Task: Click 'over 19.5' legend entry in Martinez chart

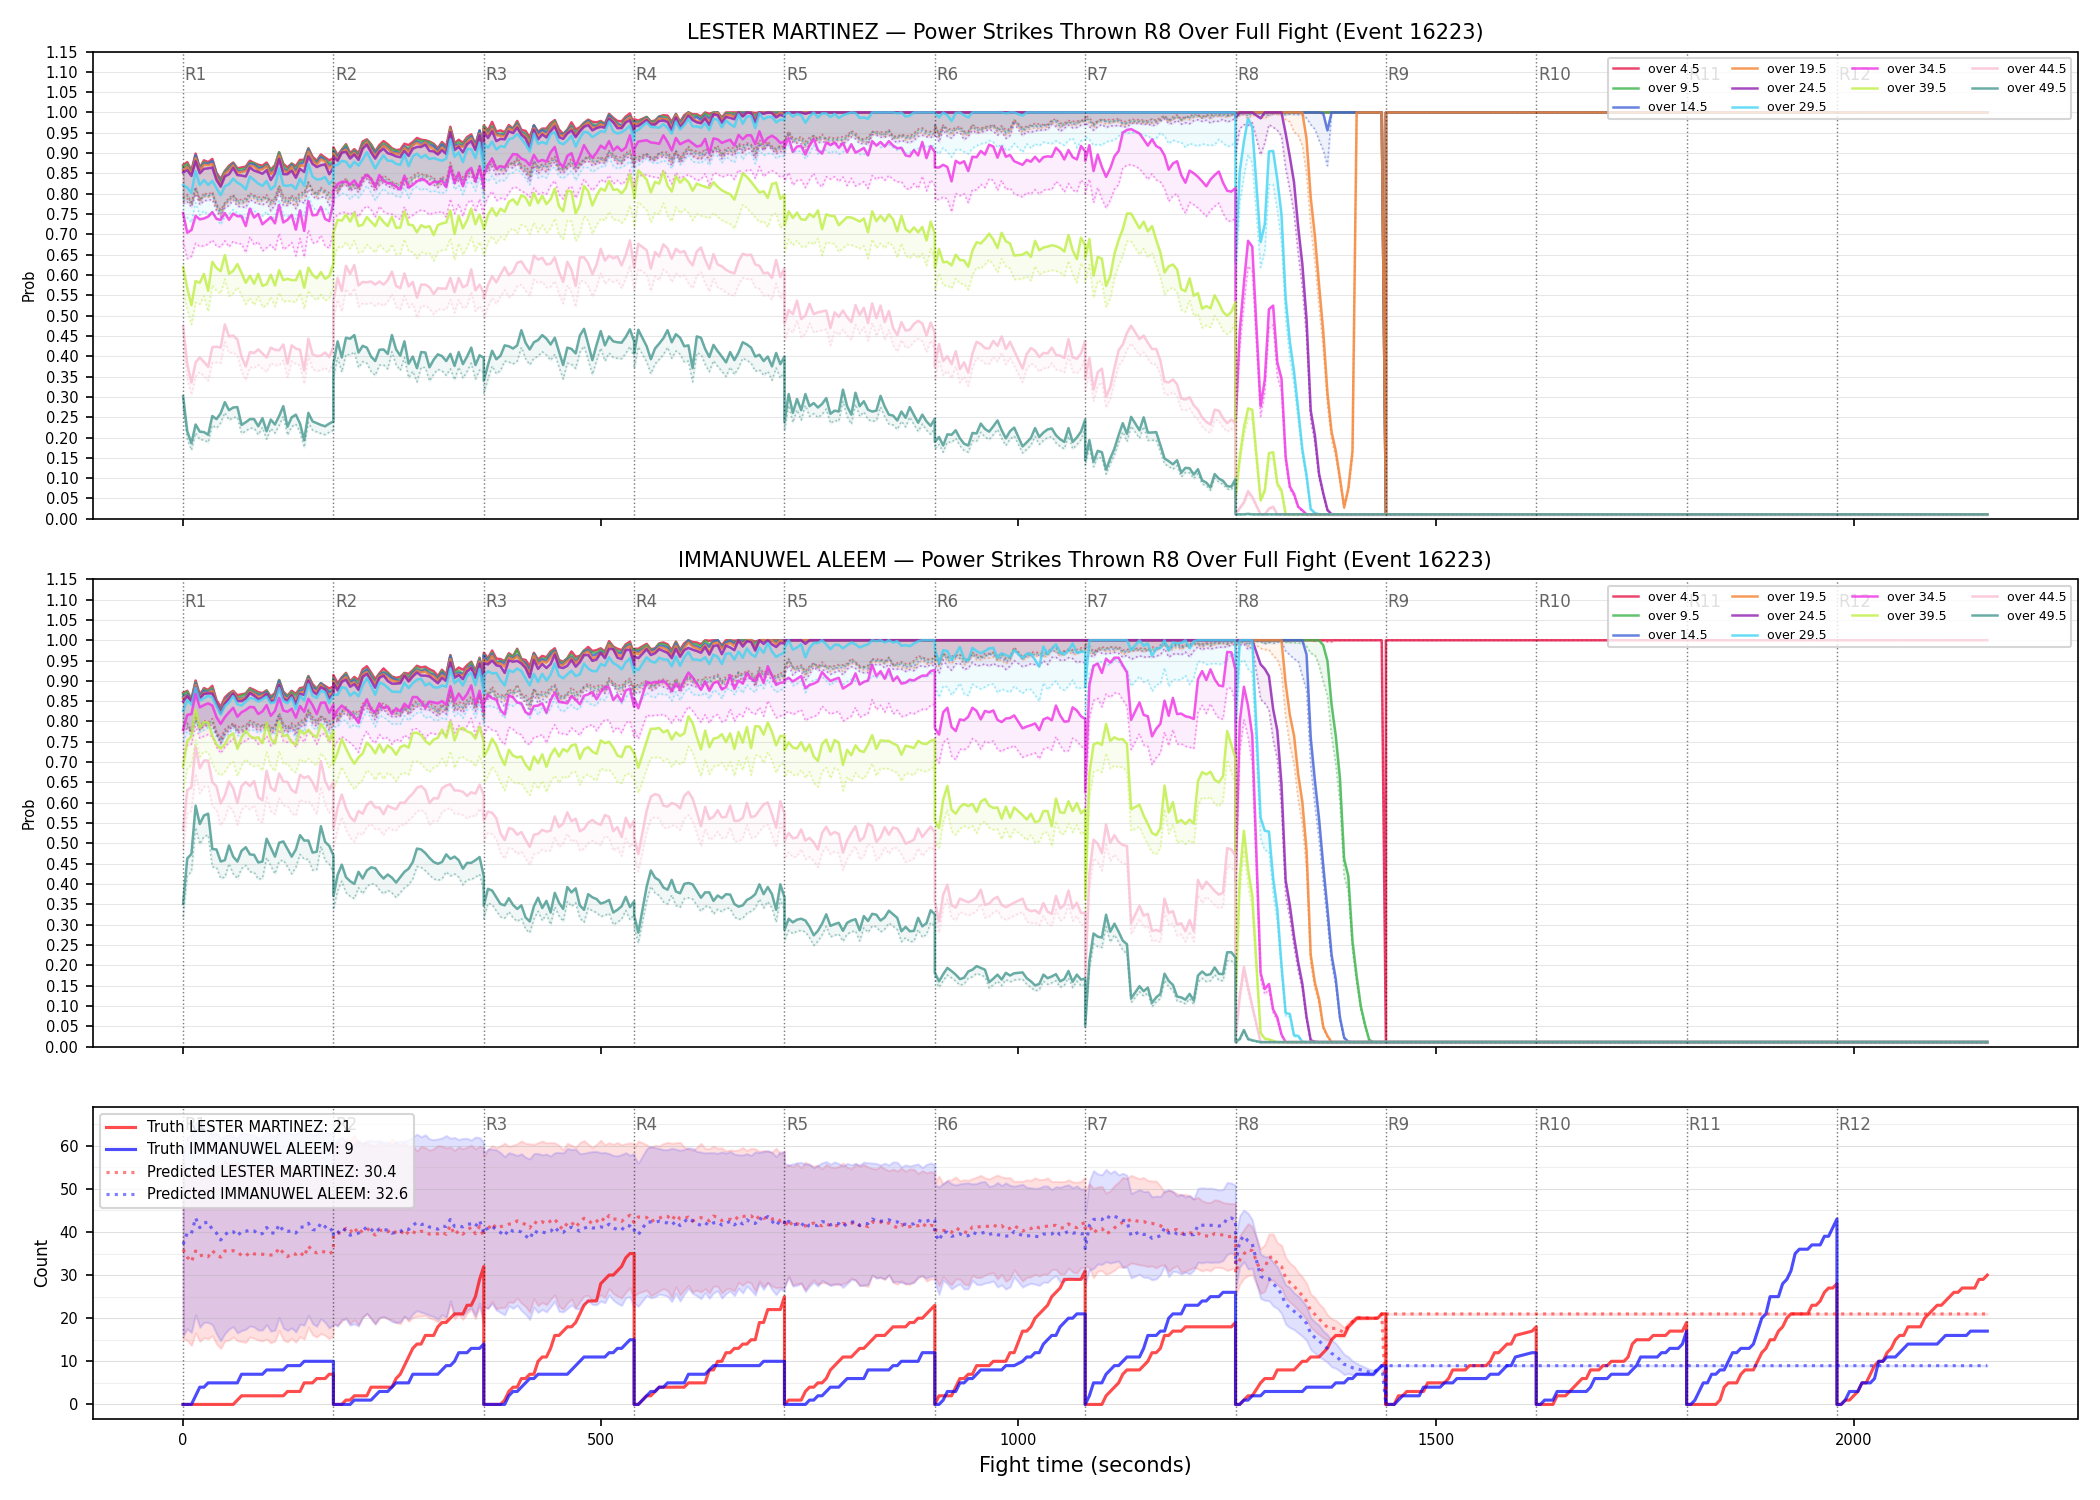Action: pos(1779,69)
